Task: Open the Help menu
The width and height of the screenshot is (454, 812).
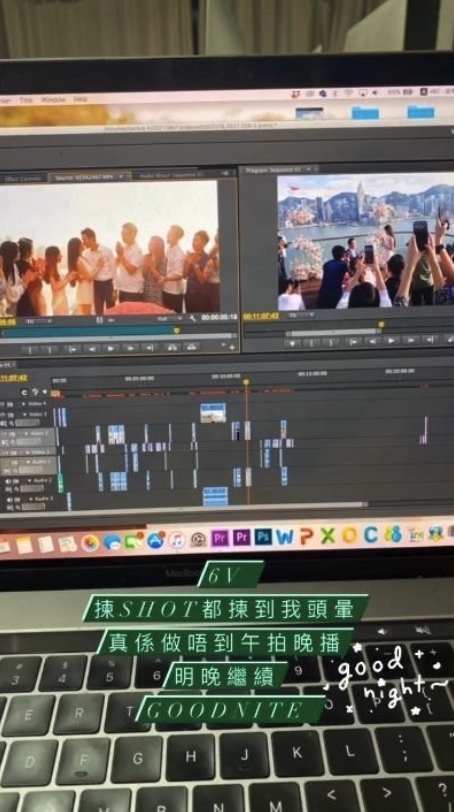Action: pos(80,99)
